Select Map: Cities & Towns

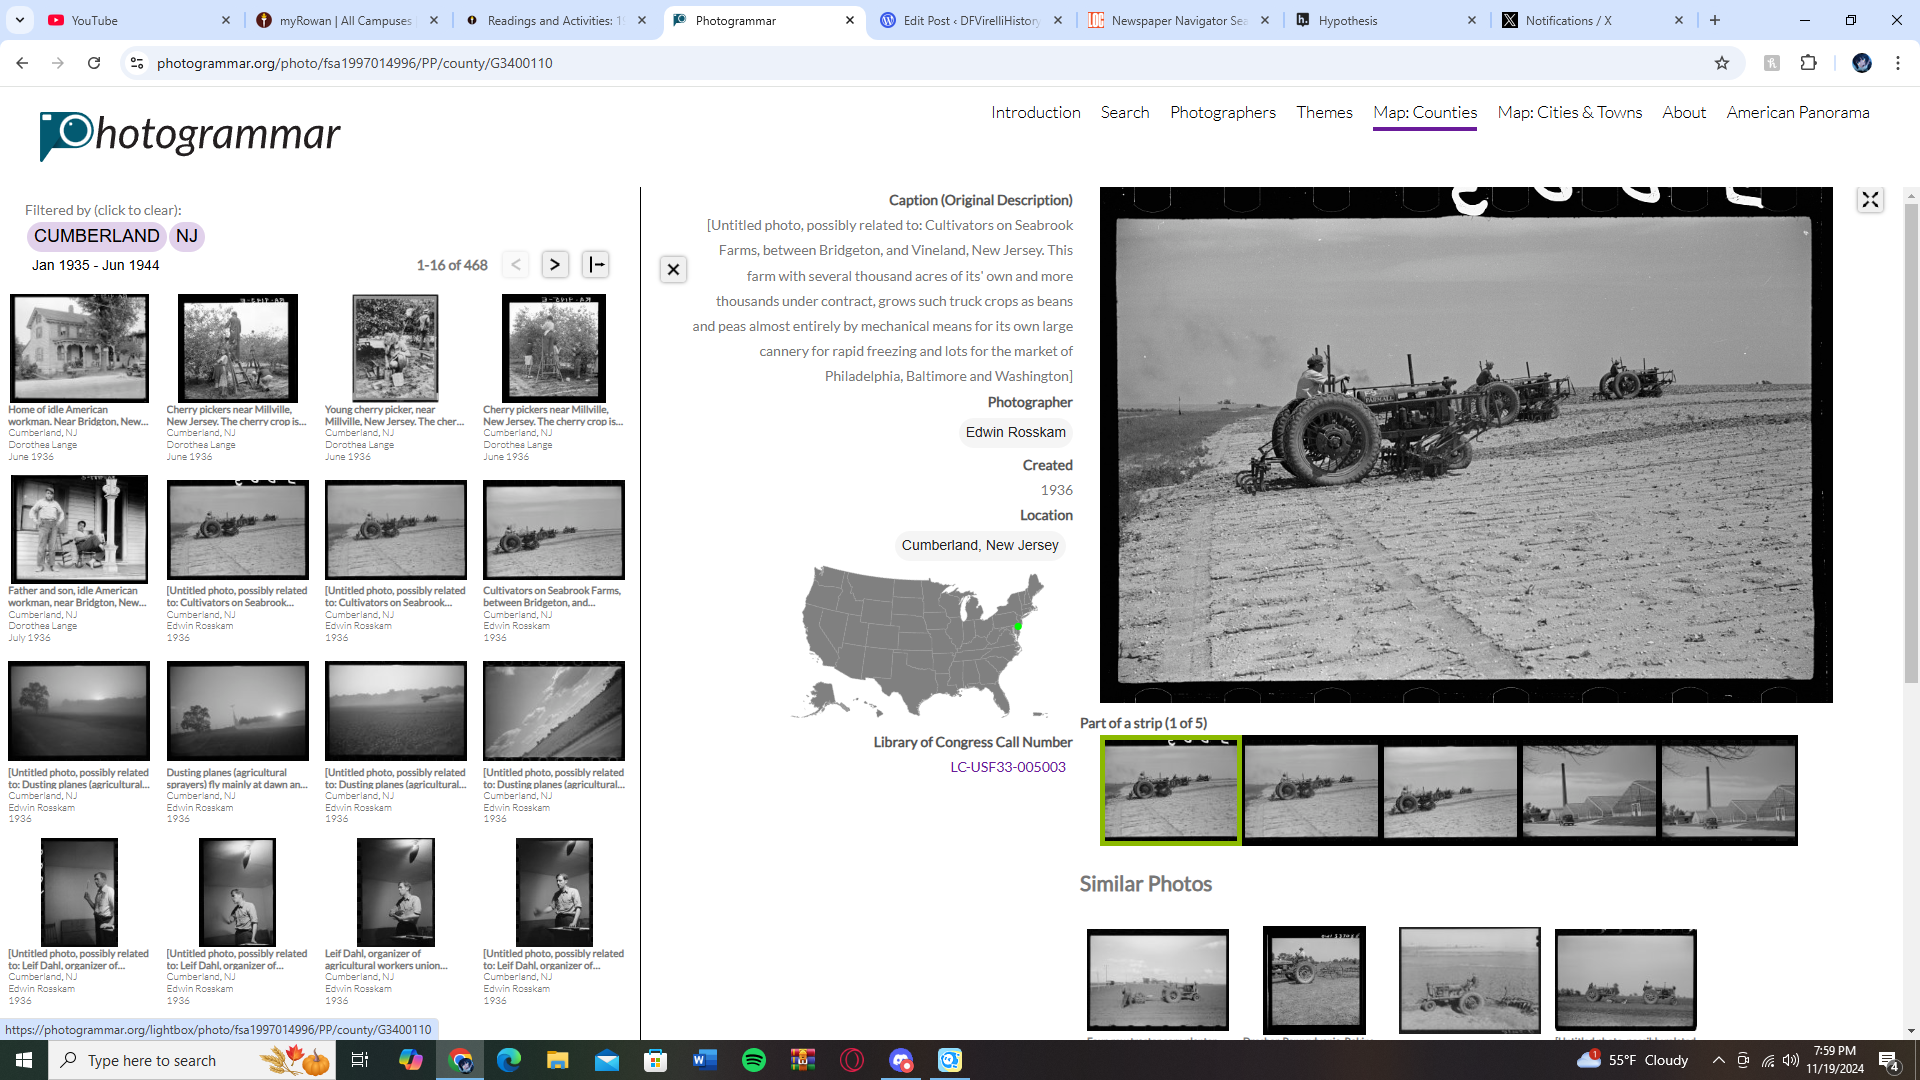(1569, 113)
